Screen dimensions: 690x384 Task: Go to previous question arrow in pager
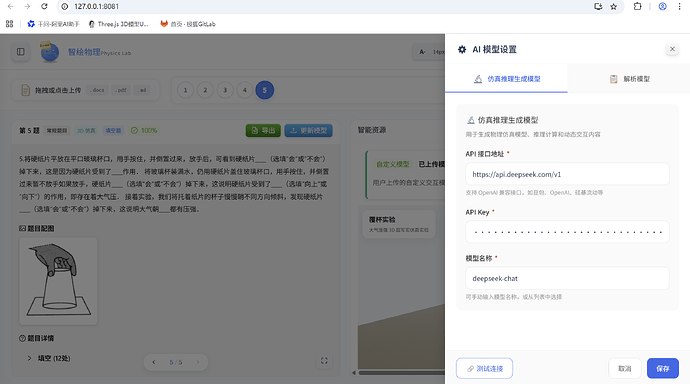154,362
